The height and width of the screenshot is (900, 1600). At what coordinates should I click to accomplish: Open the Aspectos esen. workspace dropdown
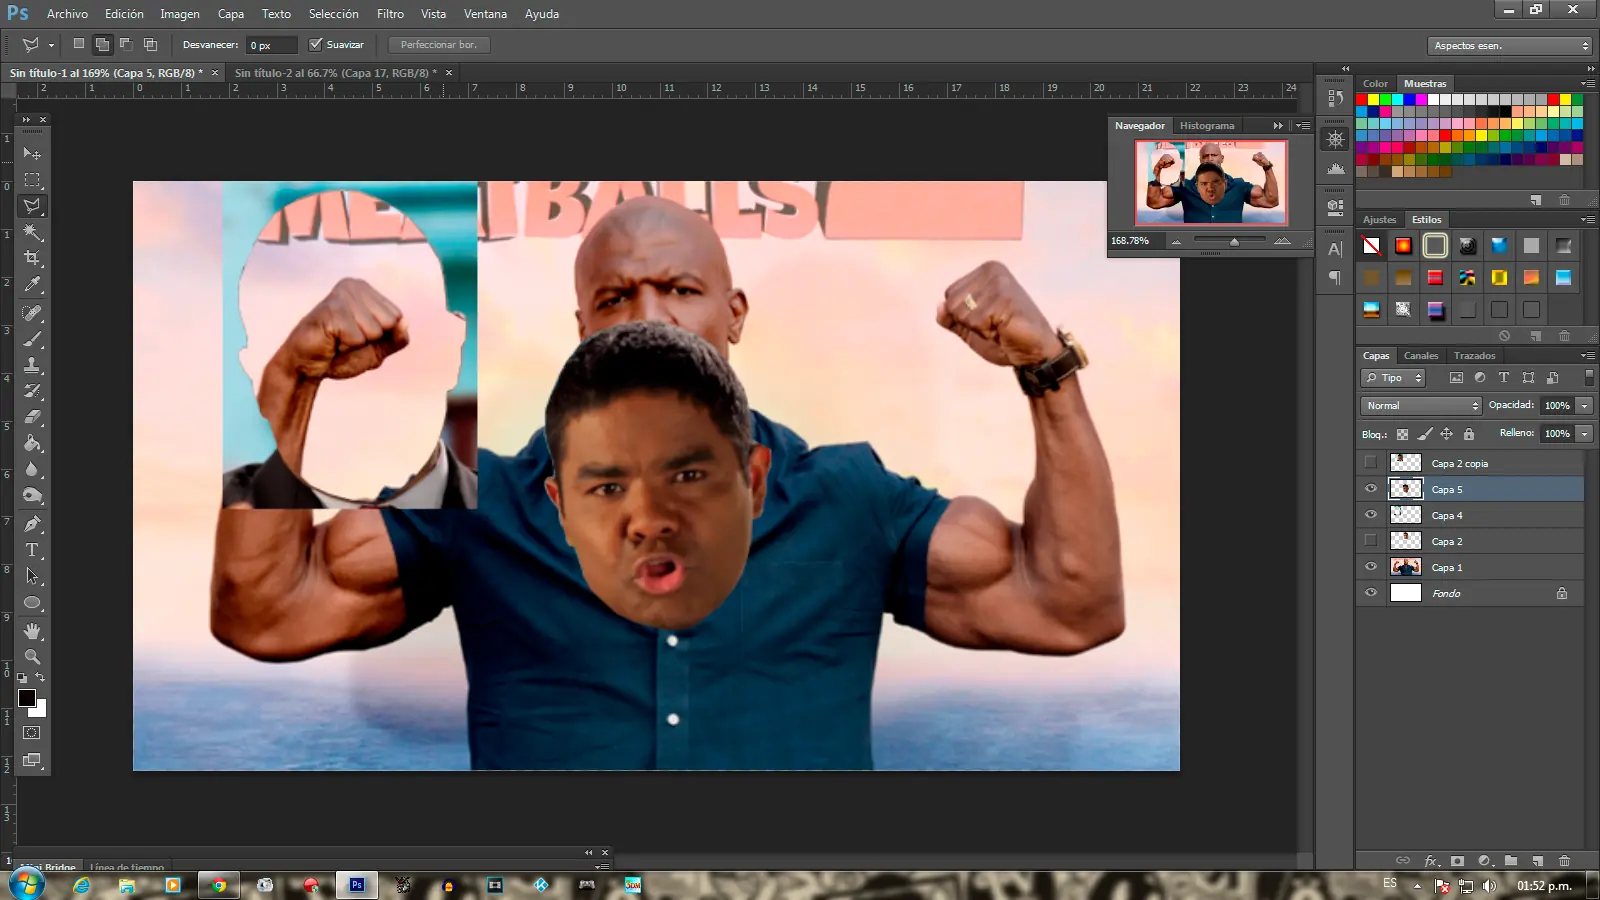1509,46
